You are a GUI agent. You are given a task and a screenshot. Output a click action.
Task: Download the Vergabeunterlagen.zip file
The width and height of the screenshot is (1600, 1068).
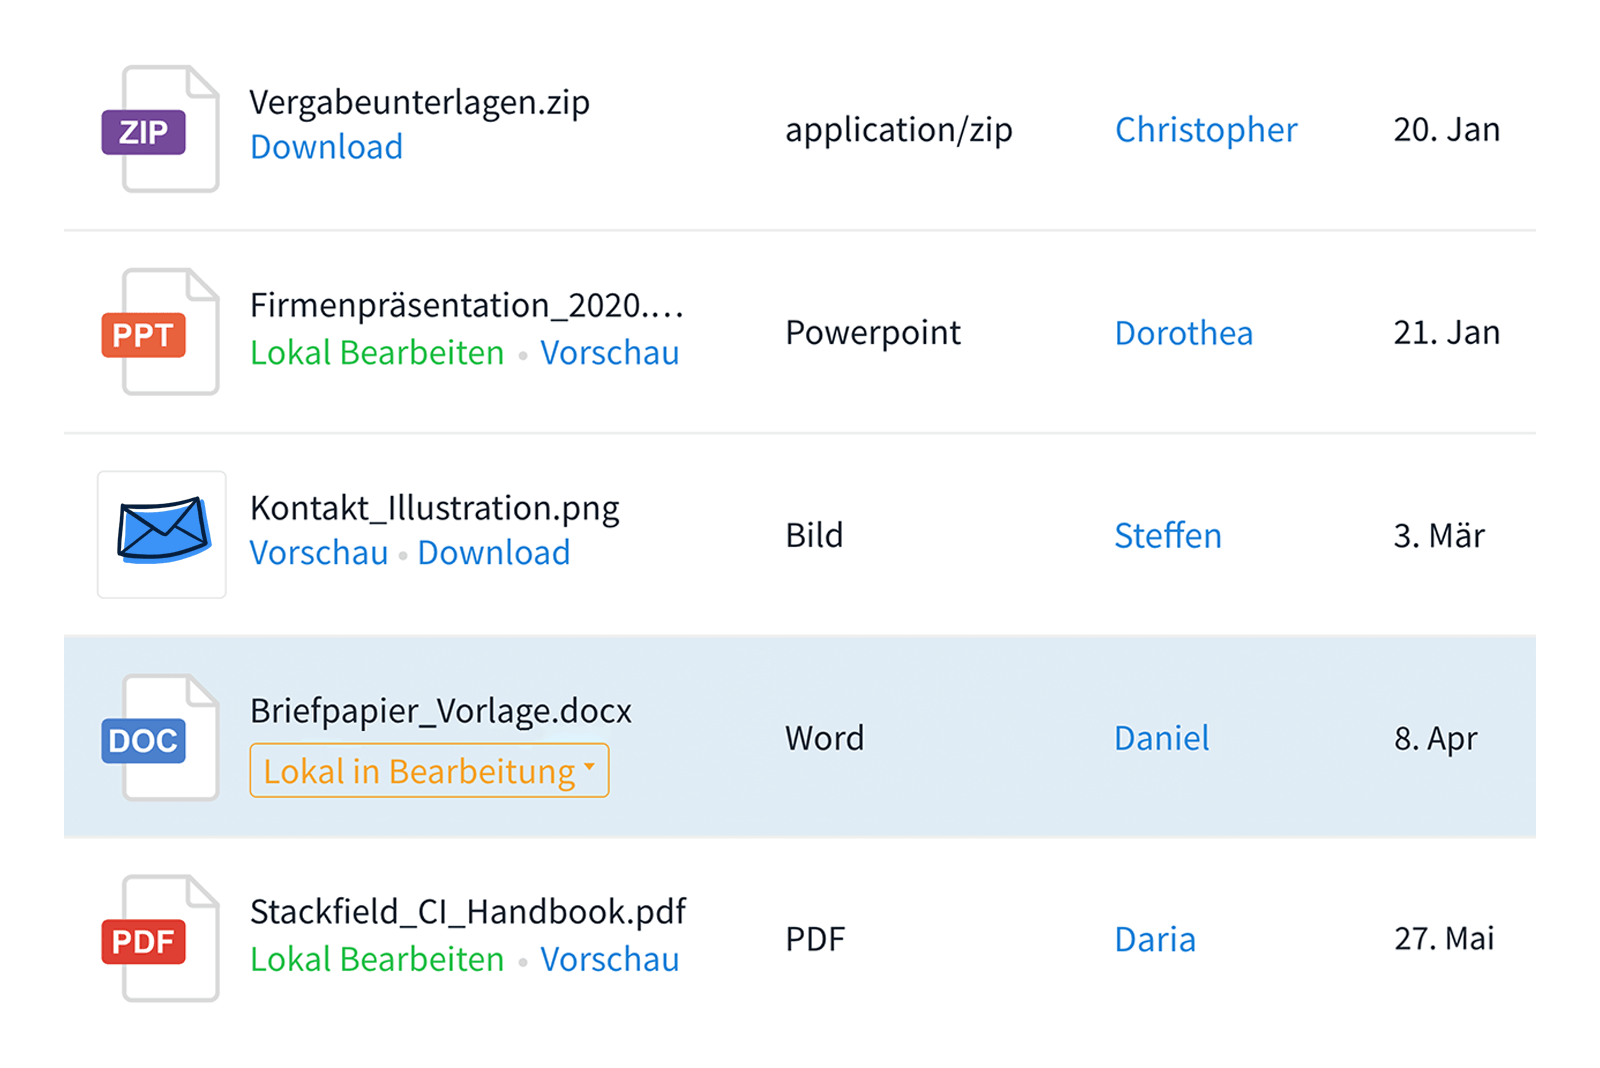[326, 147]
